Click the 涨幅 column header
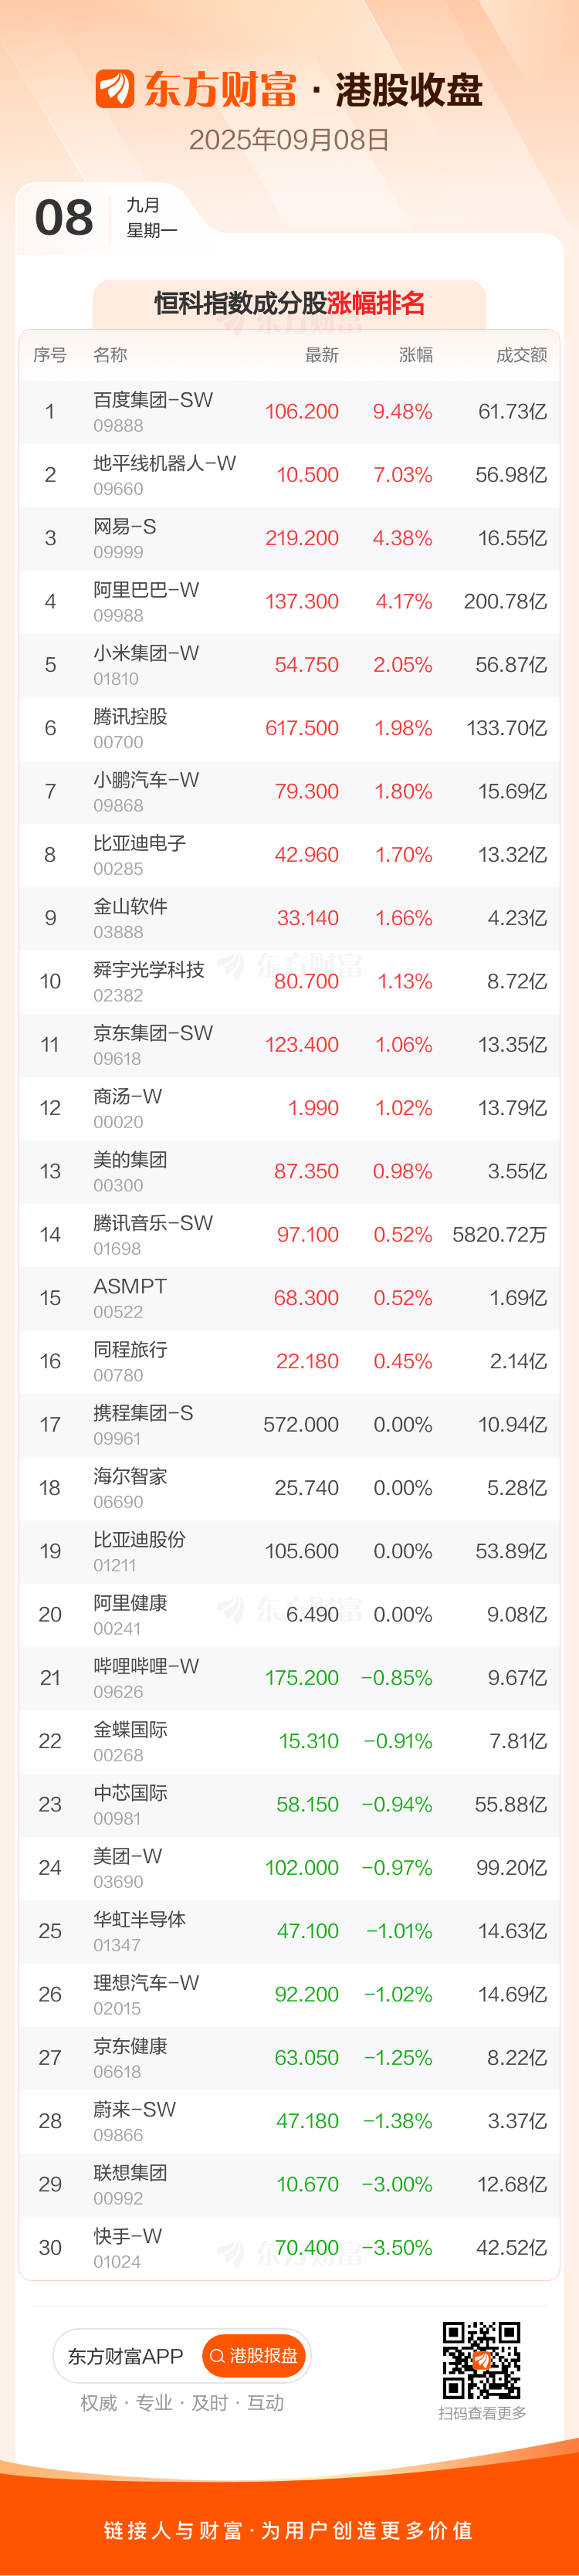 415,355
